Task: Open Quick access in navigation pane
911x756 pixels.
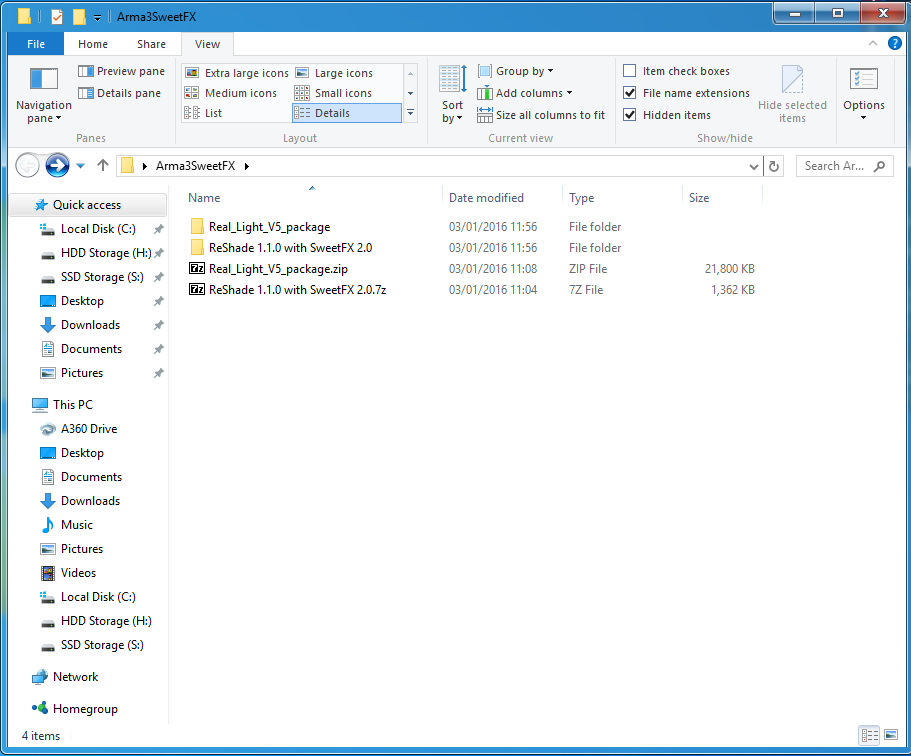Action: [87, 205]
